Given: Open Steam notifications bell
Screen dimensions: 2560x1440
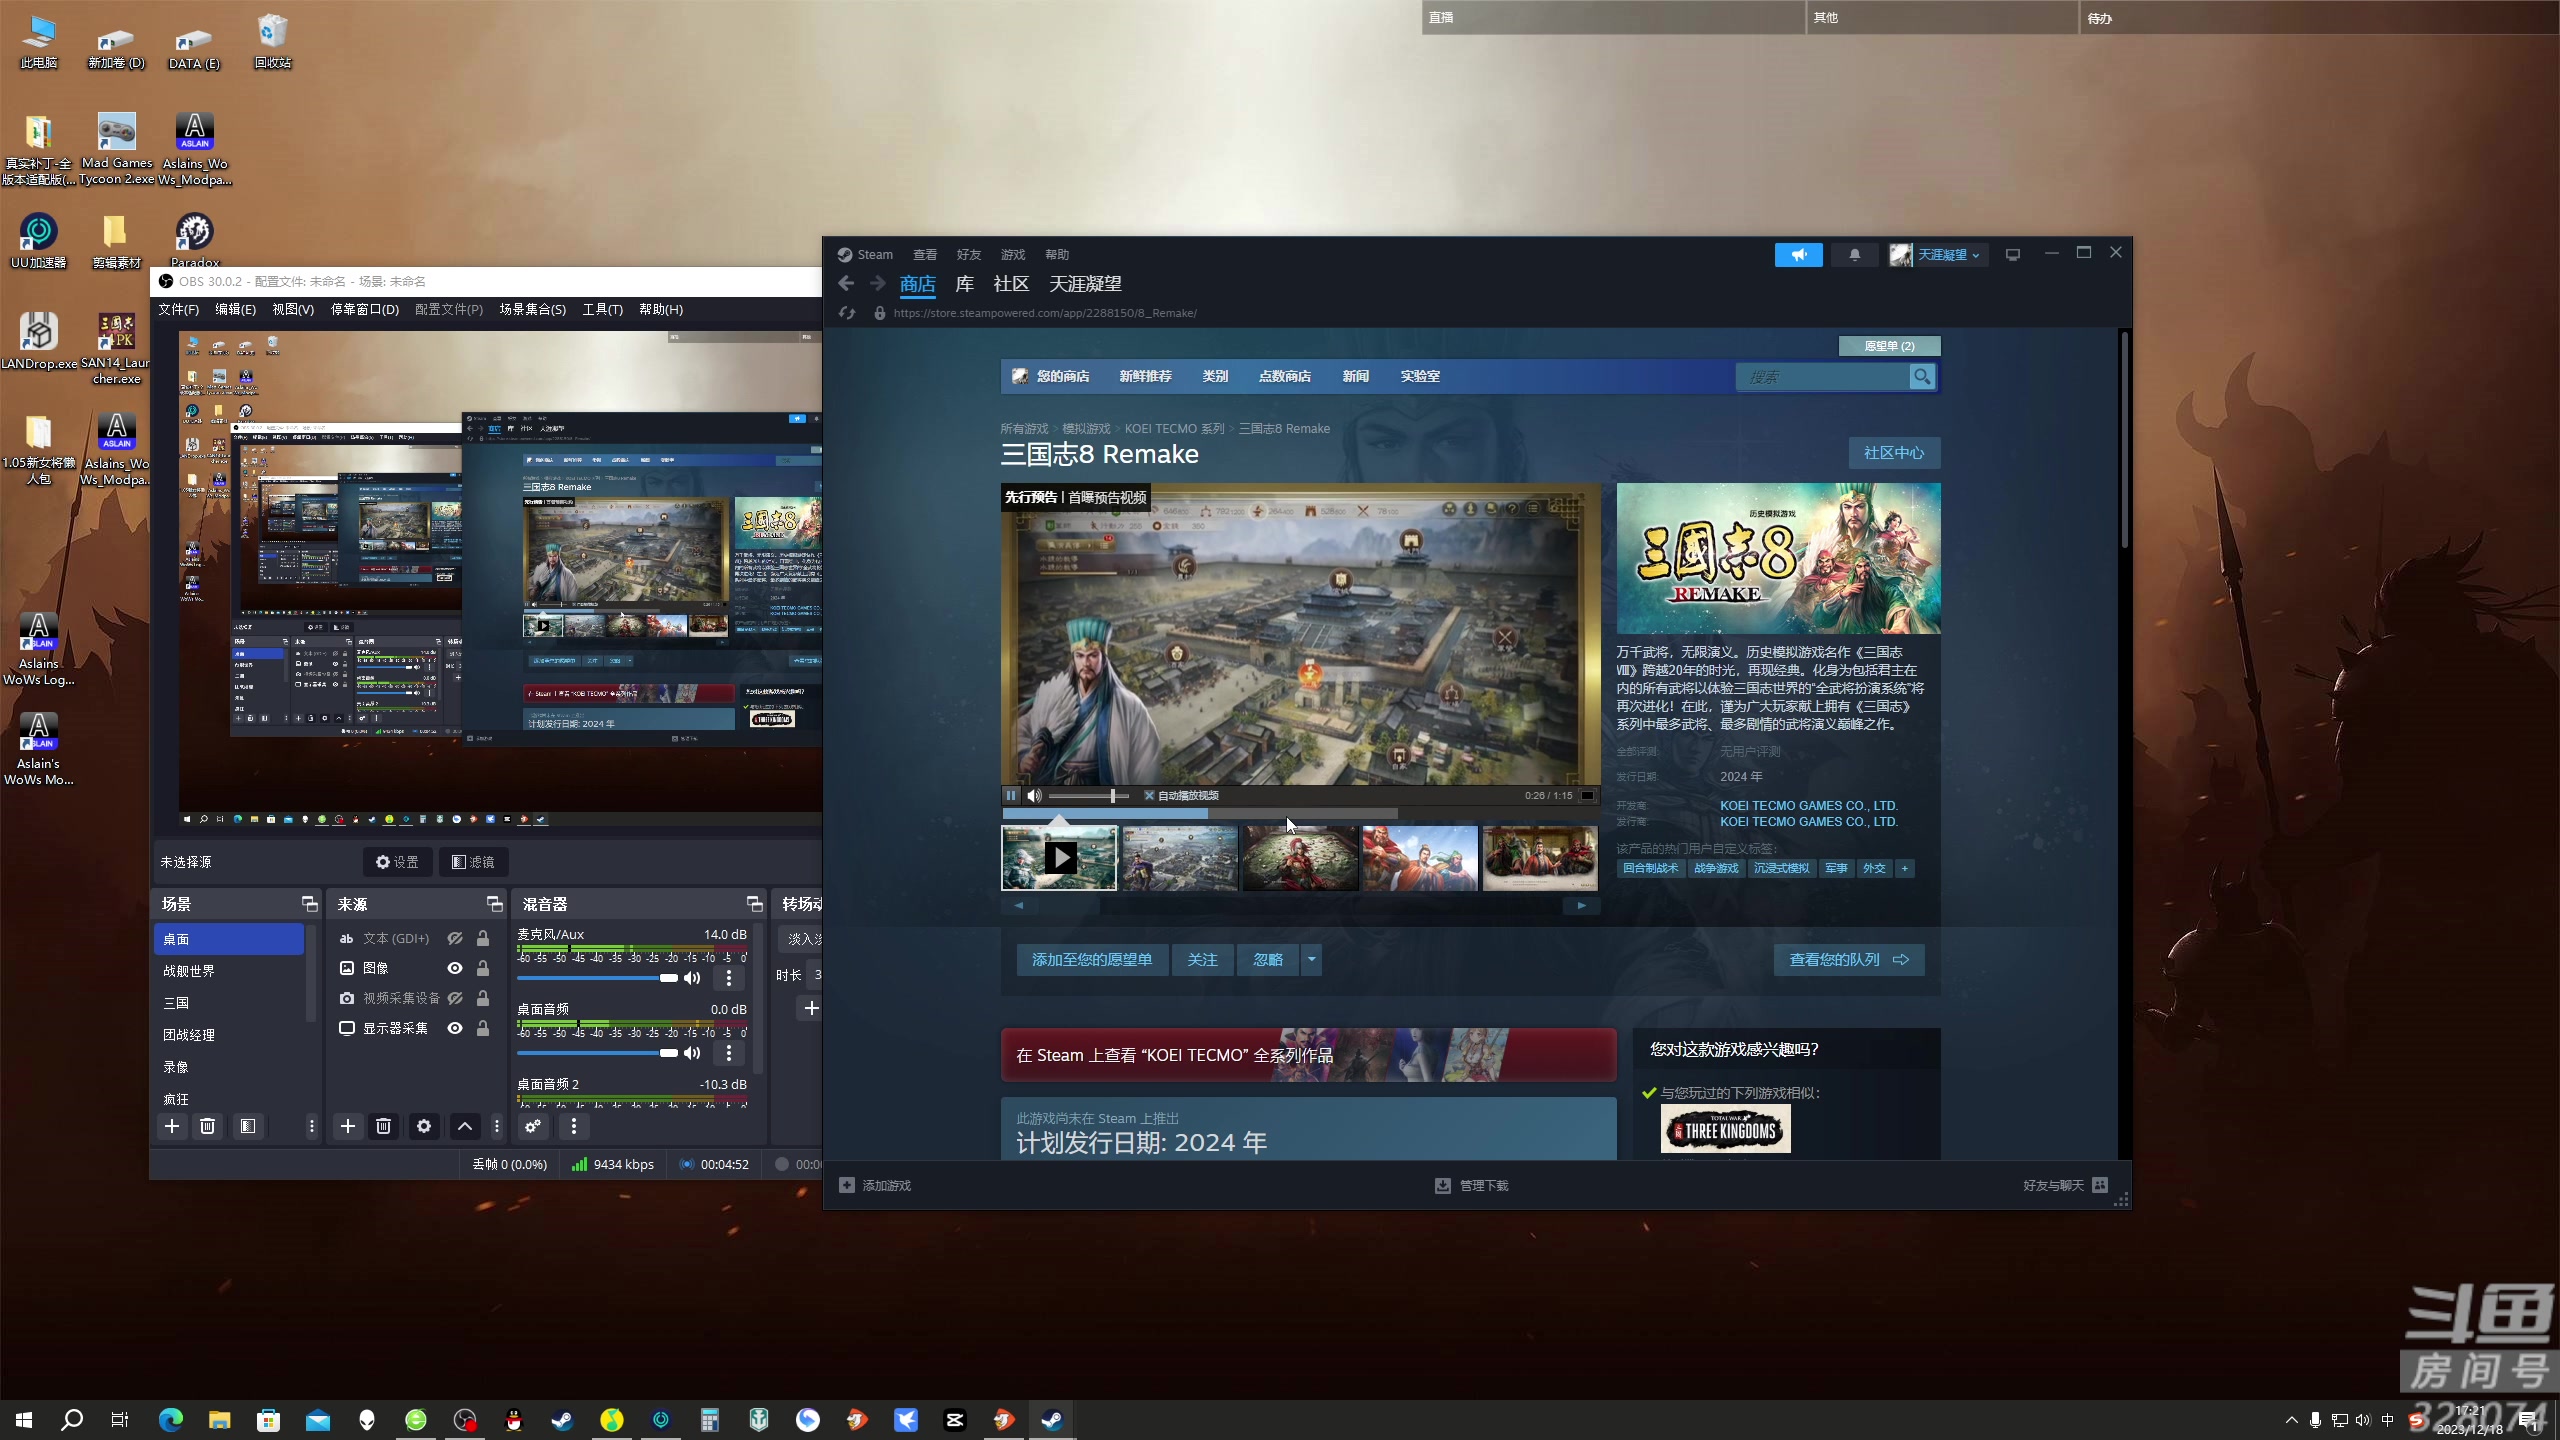Looking at the screenshot, I should click(x=1854, y=255).
